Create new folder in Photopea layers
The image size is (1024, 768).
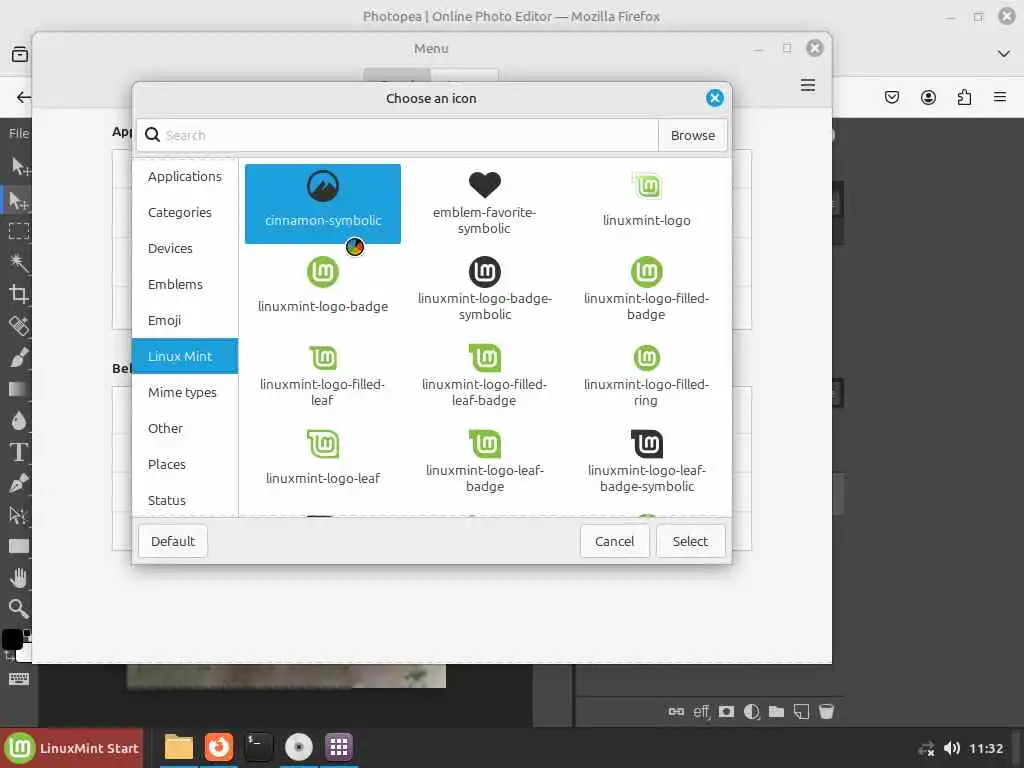click(776, 711)
